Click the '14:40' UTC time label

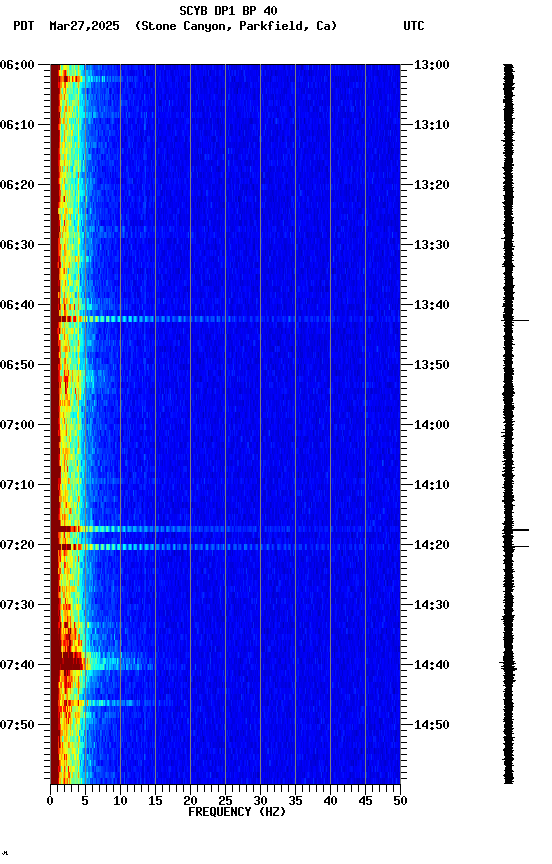pos(432,665)
